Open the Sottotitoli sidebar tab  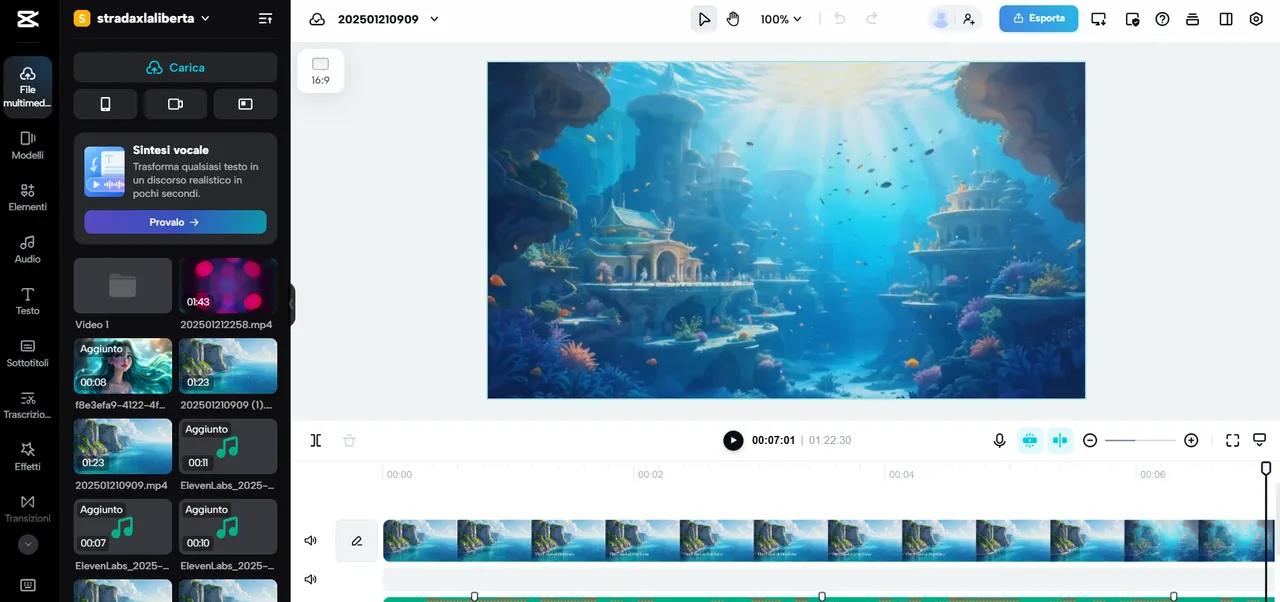coord(28,353)
